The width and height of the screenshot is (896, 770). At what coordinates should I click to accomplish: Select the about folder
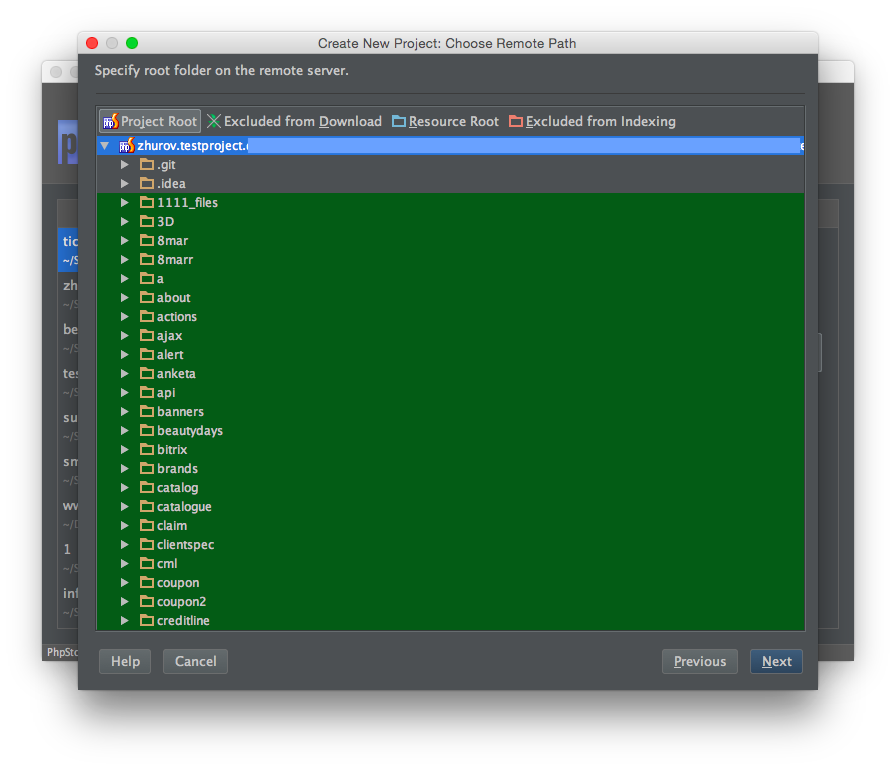point(173,298)
